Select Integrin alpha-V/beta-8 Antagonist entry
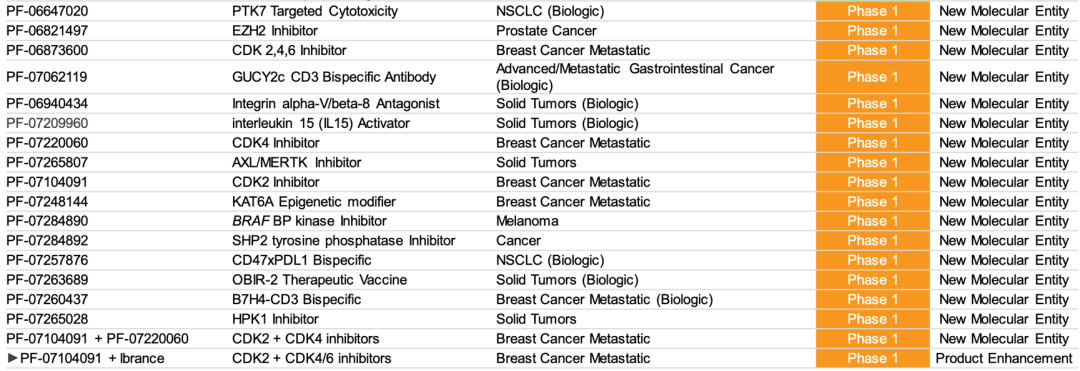 [x=336, y=104]
